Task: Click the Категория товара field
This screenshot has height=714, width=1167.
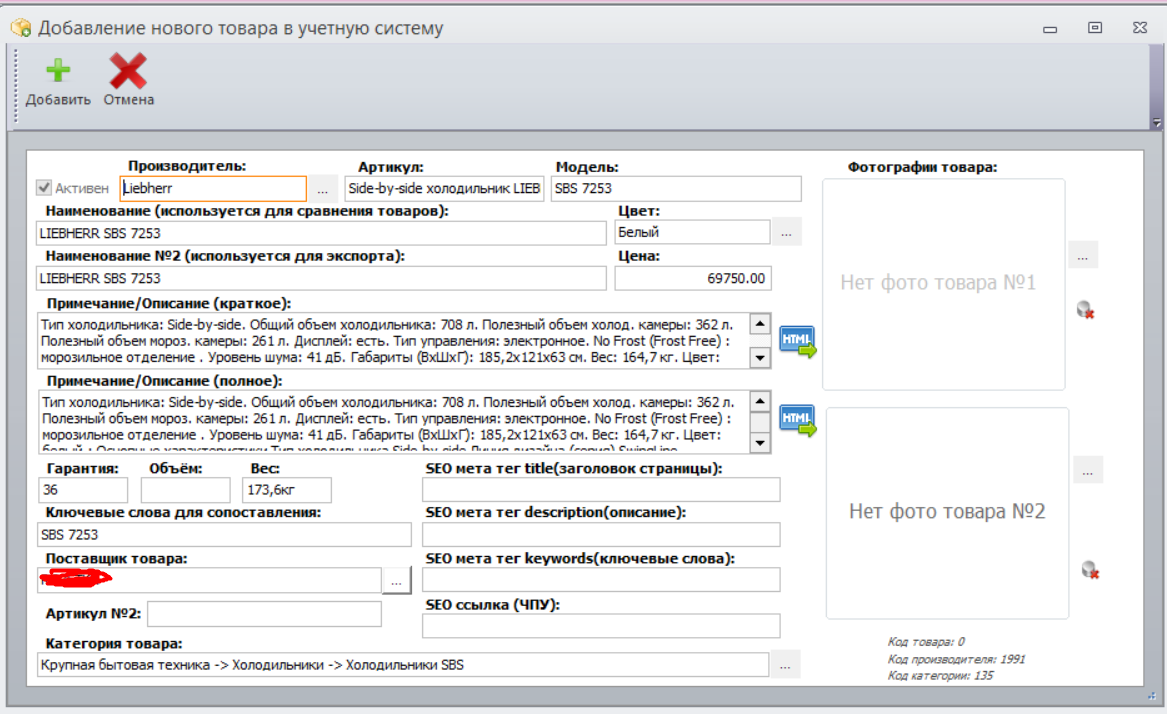Action: click(403, 665)
